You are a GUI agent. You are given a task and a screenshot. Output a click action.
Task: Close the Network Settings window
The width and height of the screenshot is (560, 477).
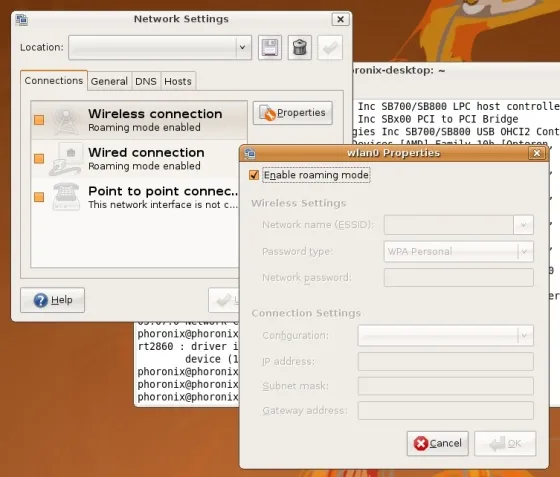coord(340,19)
